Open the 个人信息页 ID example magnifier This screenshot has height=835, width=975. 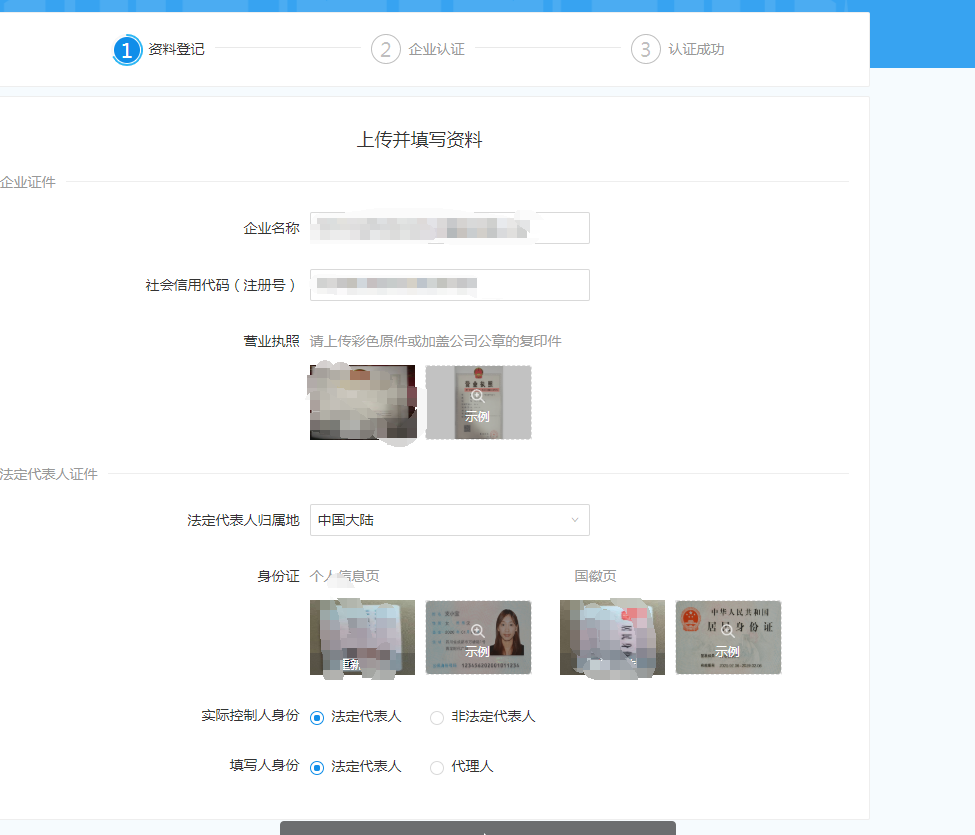click(478, 631)
